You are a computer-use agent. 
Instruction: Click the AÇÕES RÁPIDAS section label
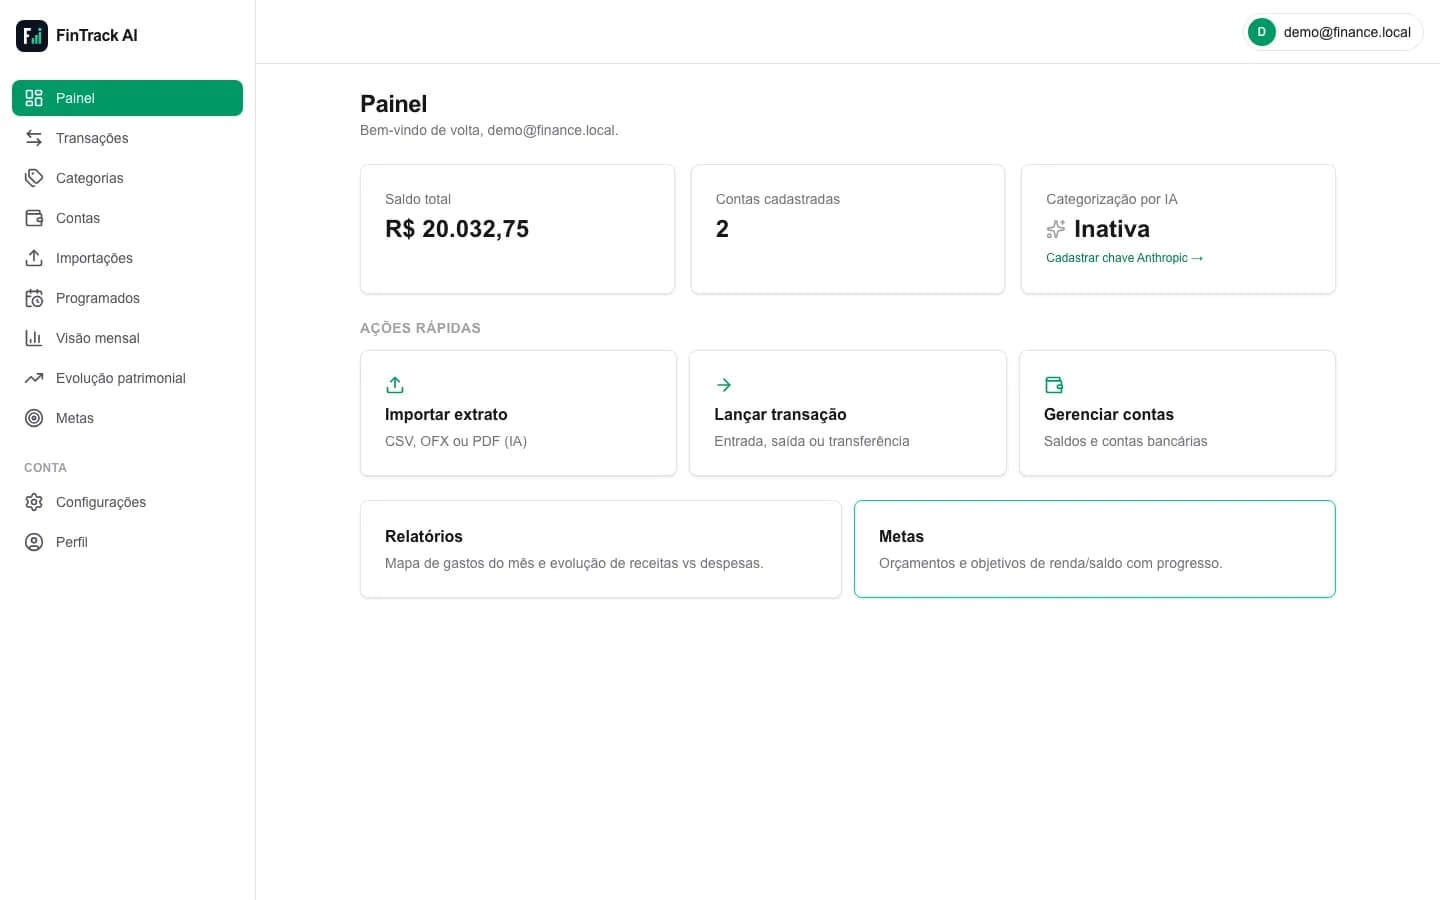[420, 328]
